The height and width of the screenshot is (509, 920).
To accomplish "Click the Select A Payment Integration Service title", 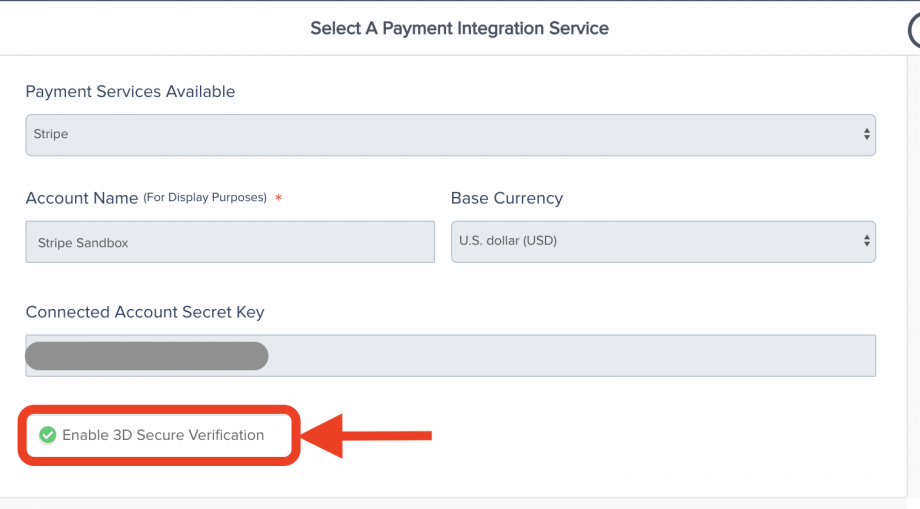I will pos(459,28).
